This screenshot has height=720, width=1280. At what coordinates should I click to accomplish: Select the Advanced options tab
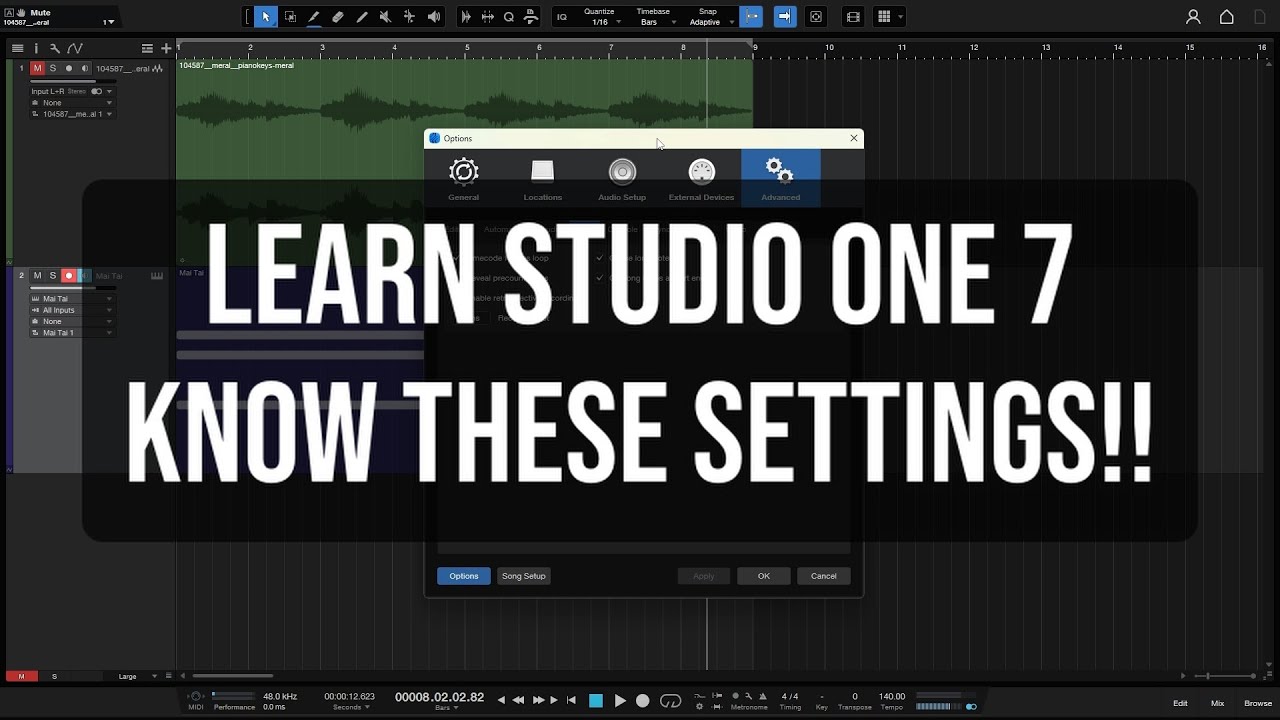click(x=781, y=179)
